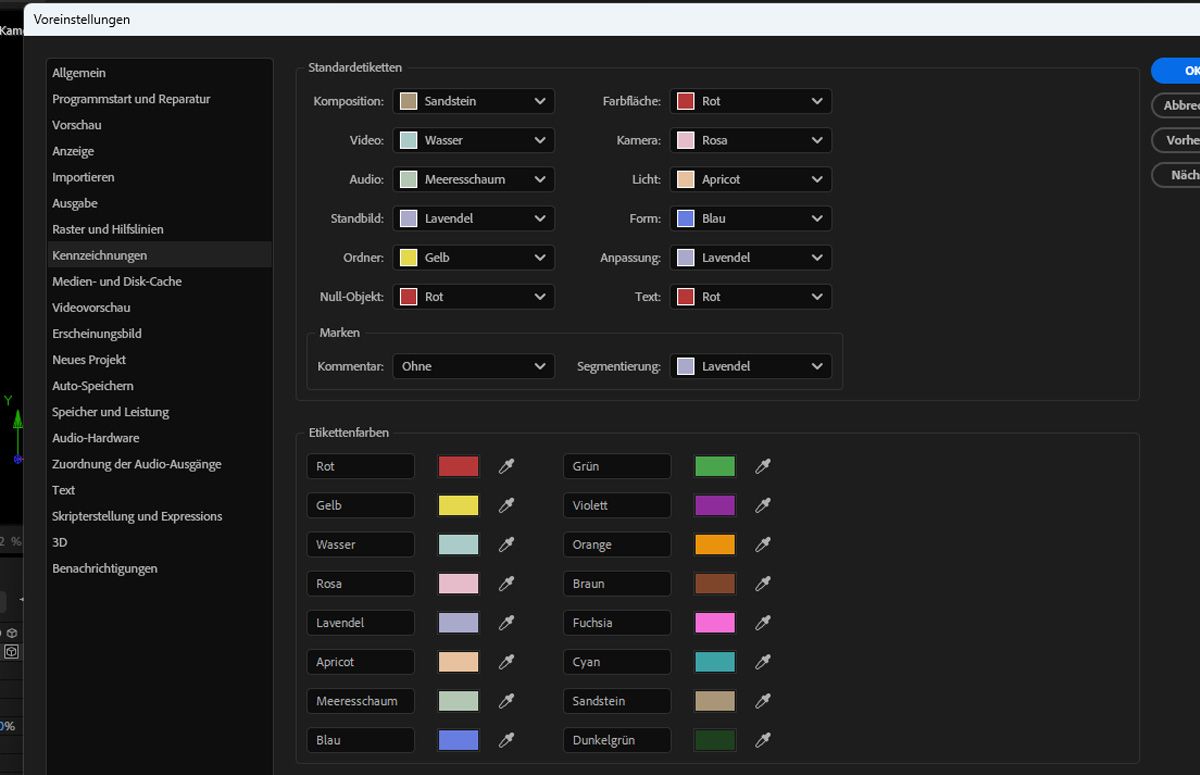Go to the Allgemein preferences category
Viewport: 1200px width, 775px height.
click(x=160, y=73)
